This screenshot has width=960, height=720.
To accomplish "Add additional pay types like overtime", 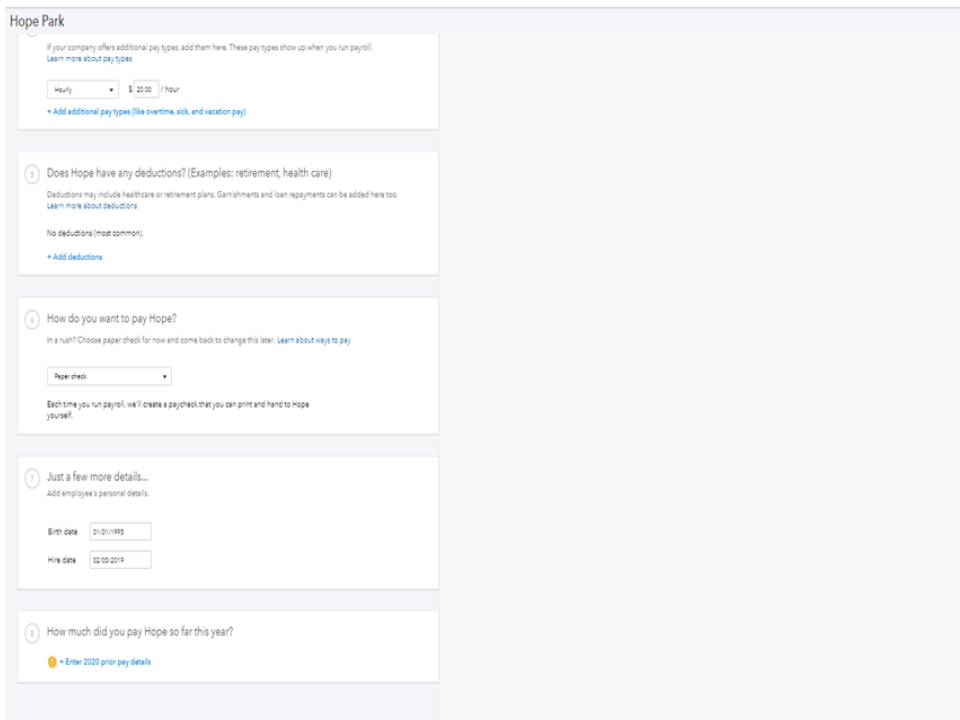I will tap(146, 112).
